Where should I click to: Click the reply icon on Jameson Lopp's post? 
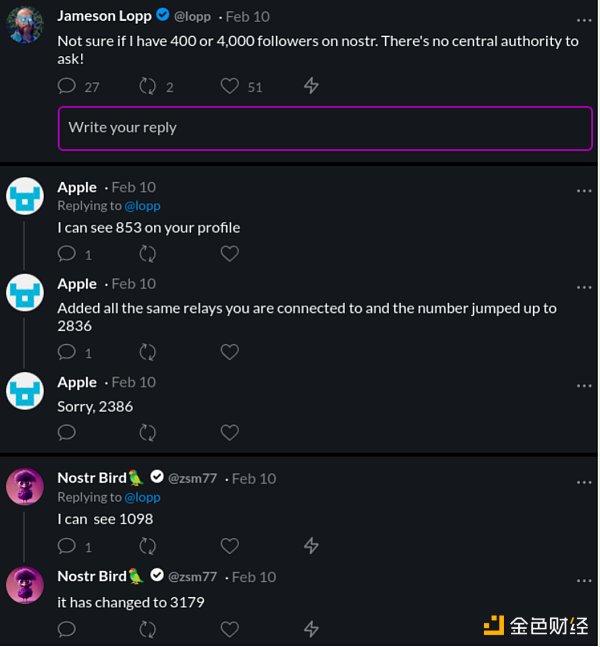tap(67, 87)
